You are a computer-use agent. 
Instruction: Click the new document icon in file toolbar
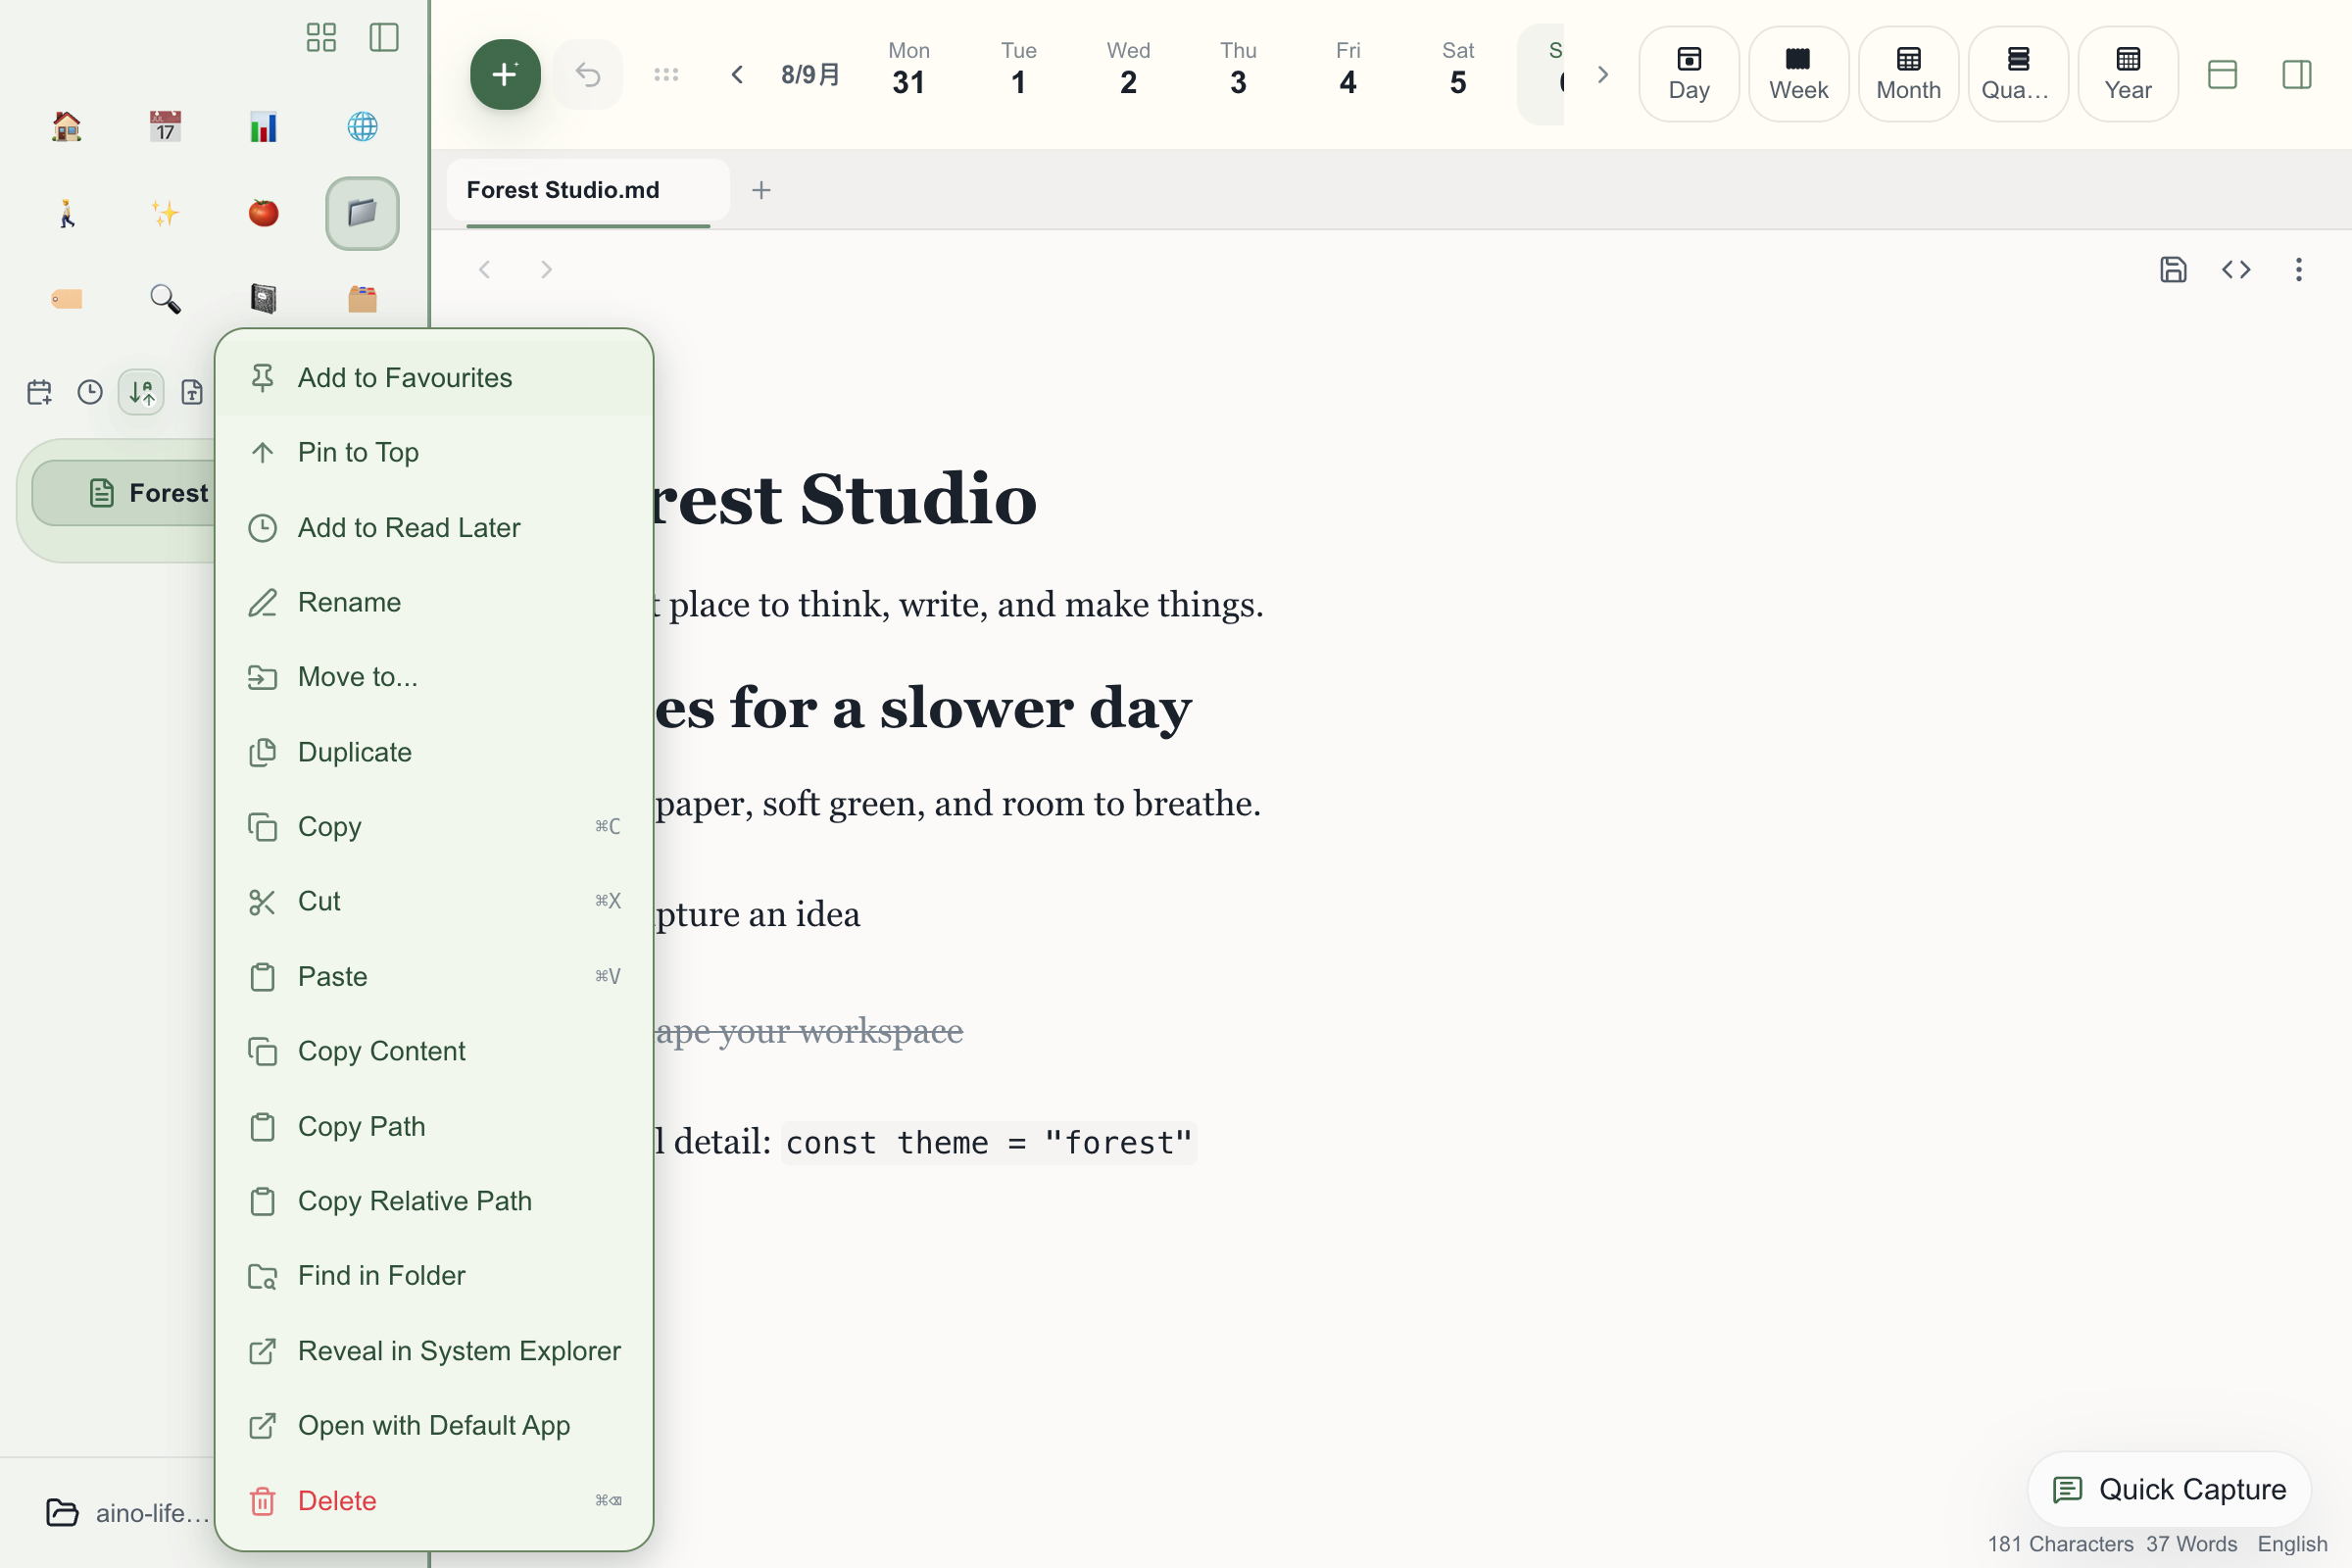click(x=192, y=392)
